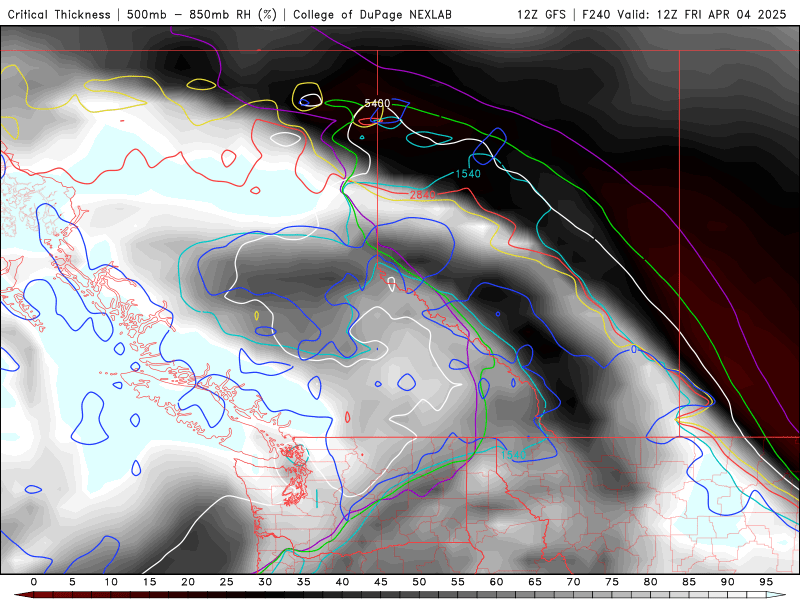The width and height of the screenshot is (800, 600).
Task: Select the colorbar tick label '80'
Action: [651, 582]
